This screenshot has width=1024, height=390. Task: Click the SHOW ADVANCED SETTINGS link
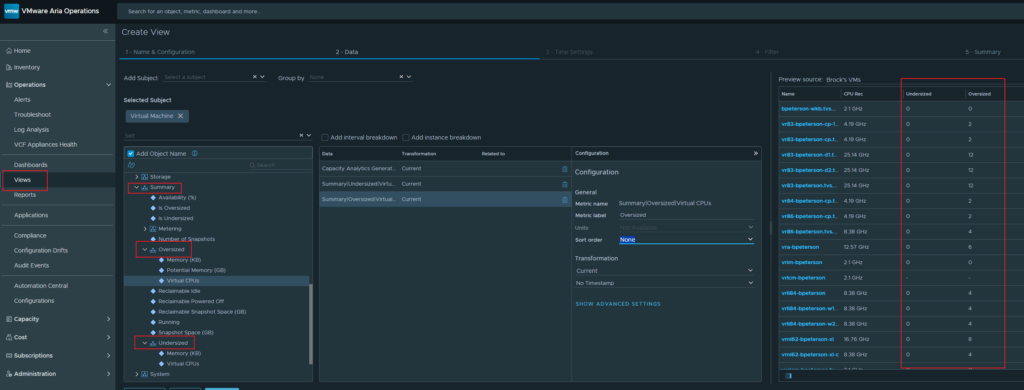(x=618, y=304)
